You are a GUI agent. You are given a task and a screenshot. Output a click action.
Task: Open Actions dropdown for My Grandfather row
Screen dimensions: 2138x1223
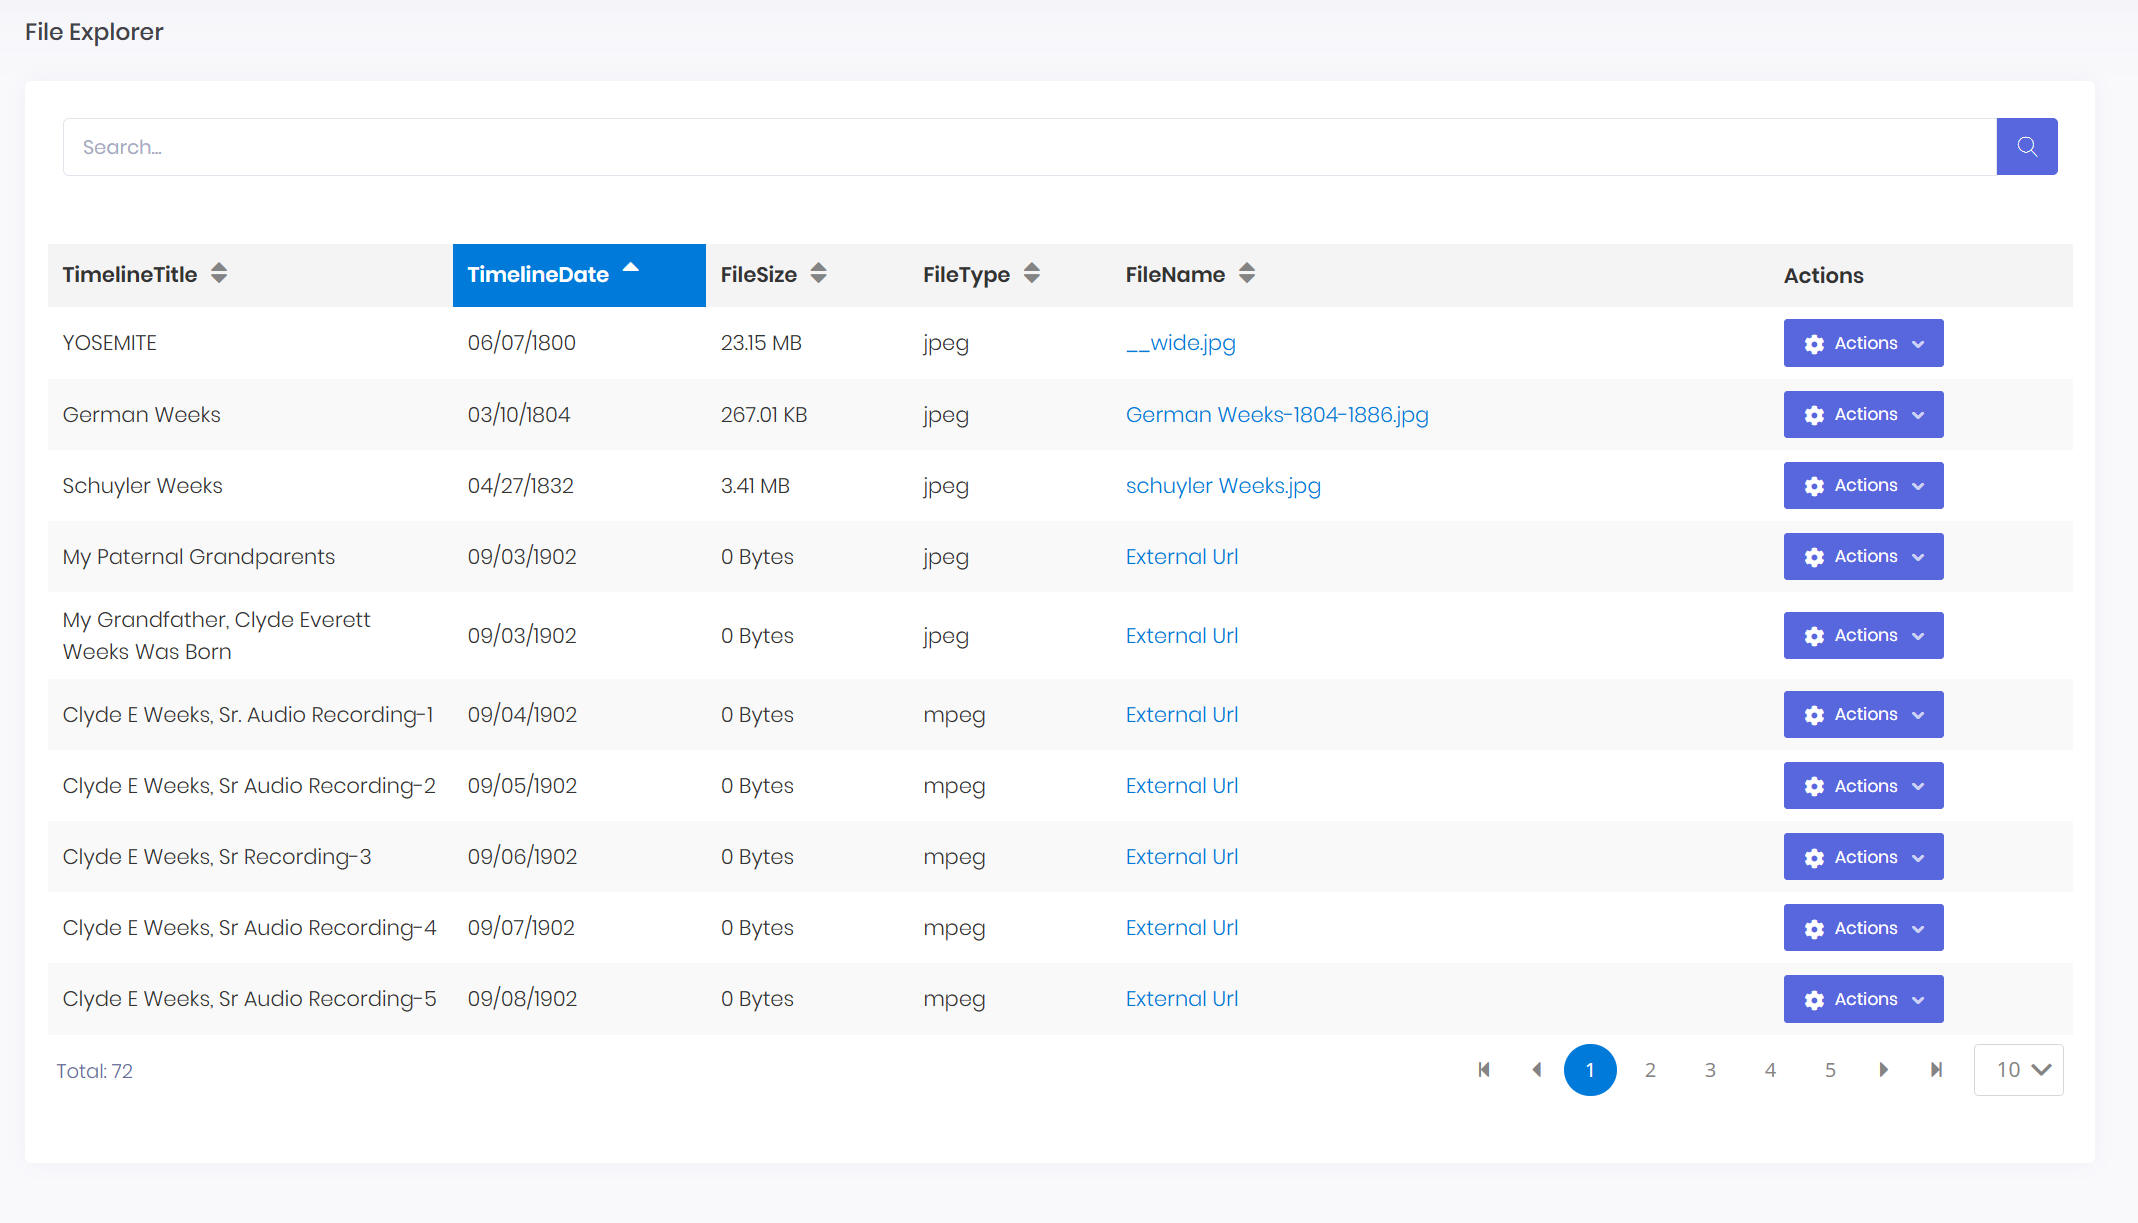pyautogui.click(x=1863, y=635)
